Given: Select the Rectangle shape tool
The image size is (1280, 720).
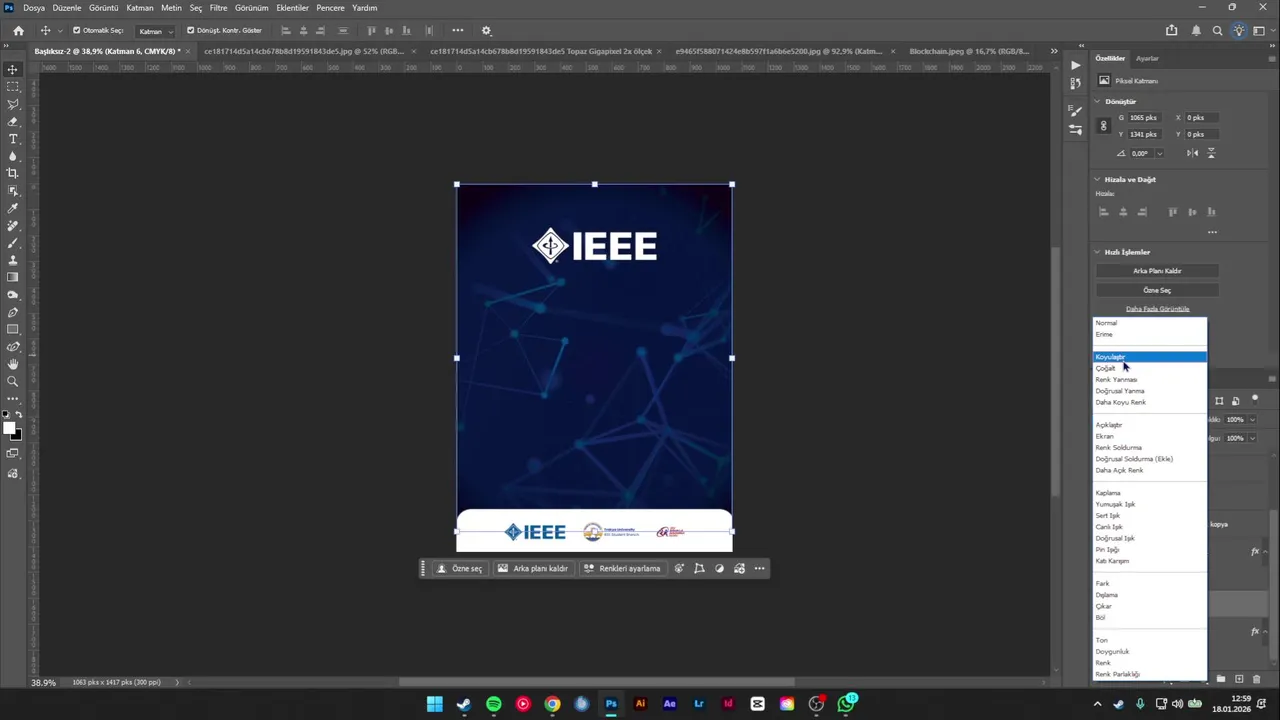Looking at the screenshot, I should coord(13,329).
